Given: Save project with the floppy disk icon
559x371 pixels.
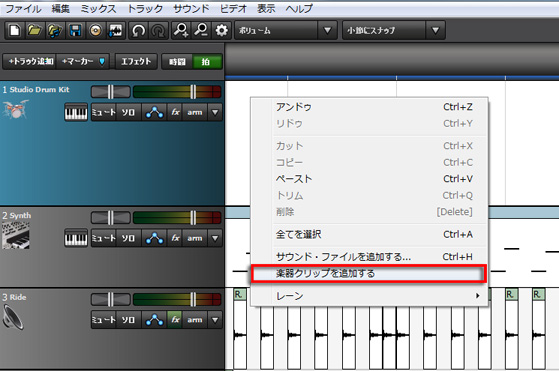Looking at the screenshot, I should tap(75, 30).
